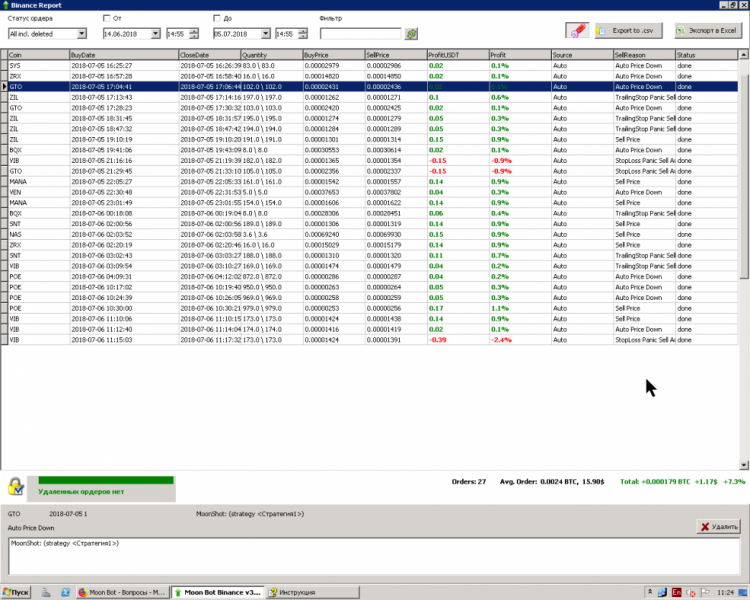Open the Статус ордера dropdown
Screen dimensions: 750x600
coord(82,34)
